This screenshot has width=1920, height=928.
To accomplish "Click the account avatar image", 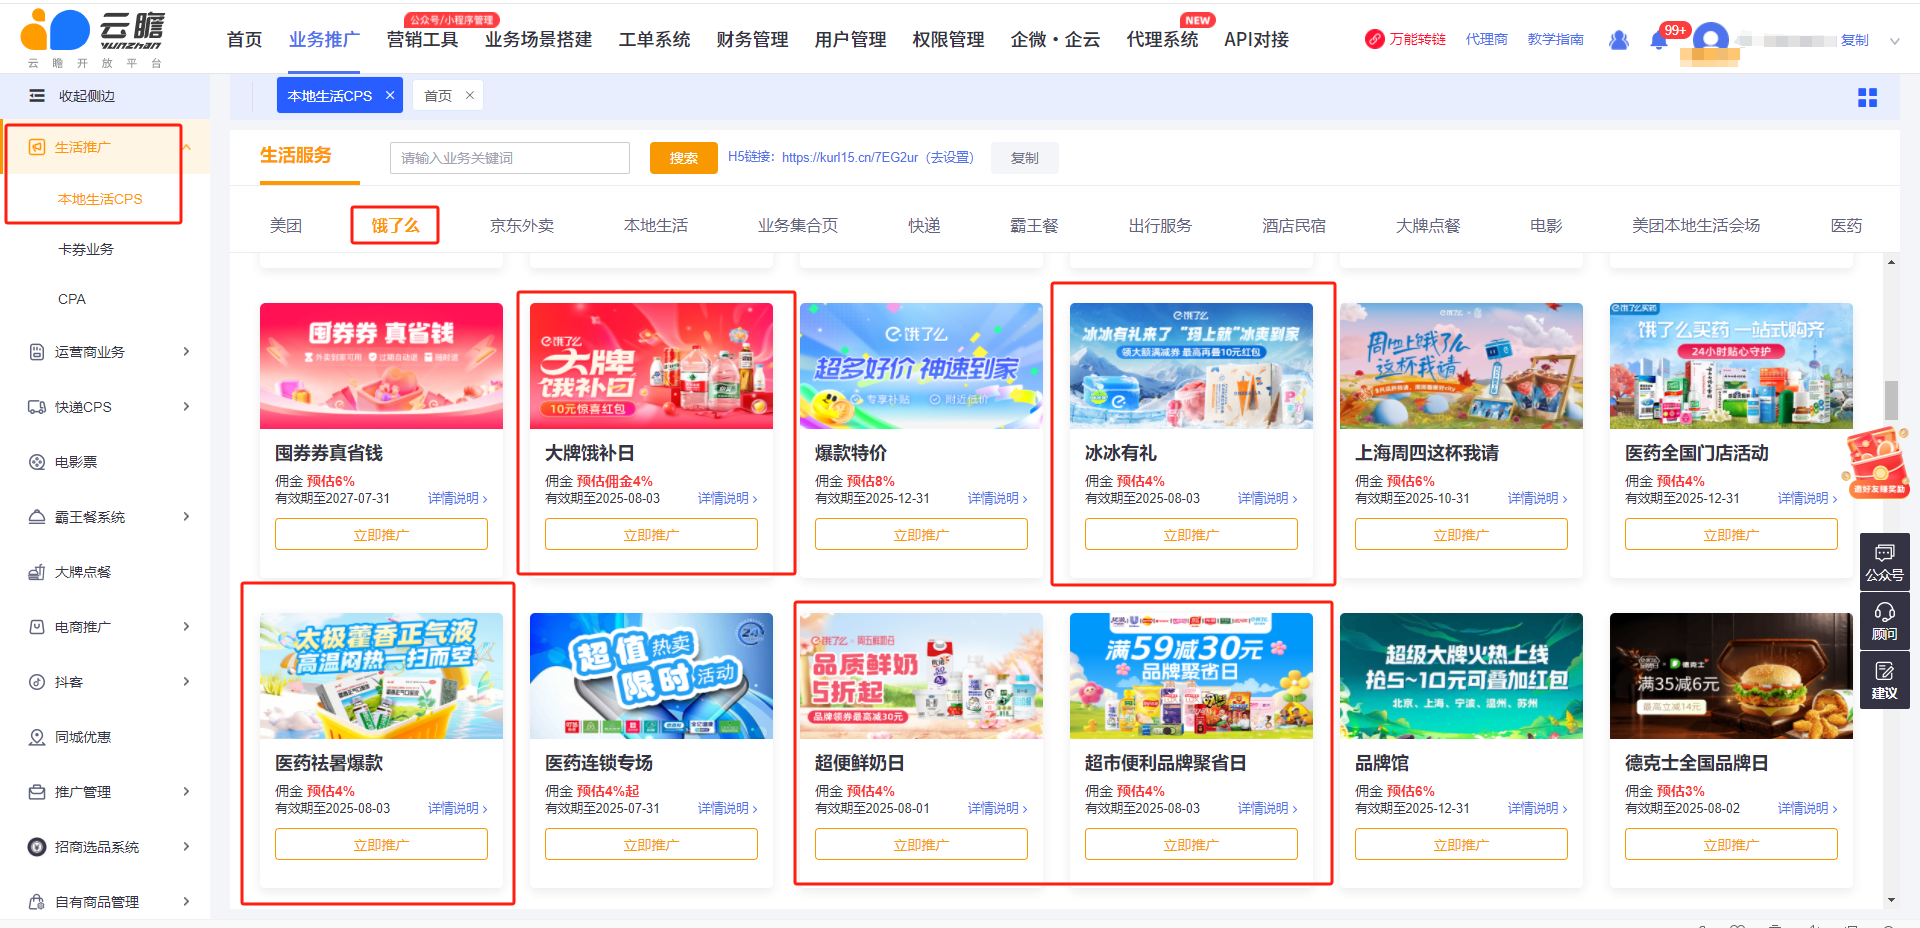I will [1711, 41].
